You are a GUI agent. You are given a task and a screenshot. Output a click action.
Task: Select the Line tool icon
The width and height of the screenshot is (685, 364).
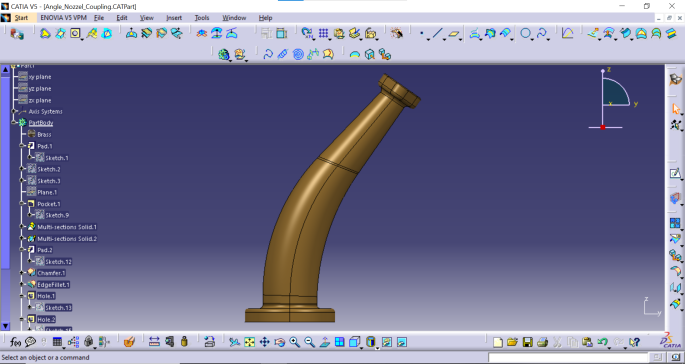pyautogui.click(x=437, y=33)
